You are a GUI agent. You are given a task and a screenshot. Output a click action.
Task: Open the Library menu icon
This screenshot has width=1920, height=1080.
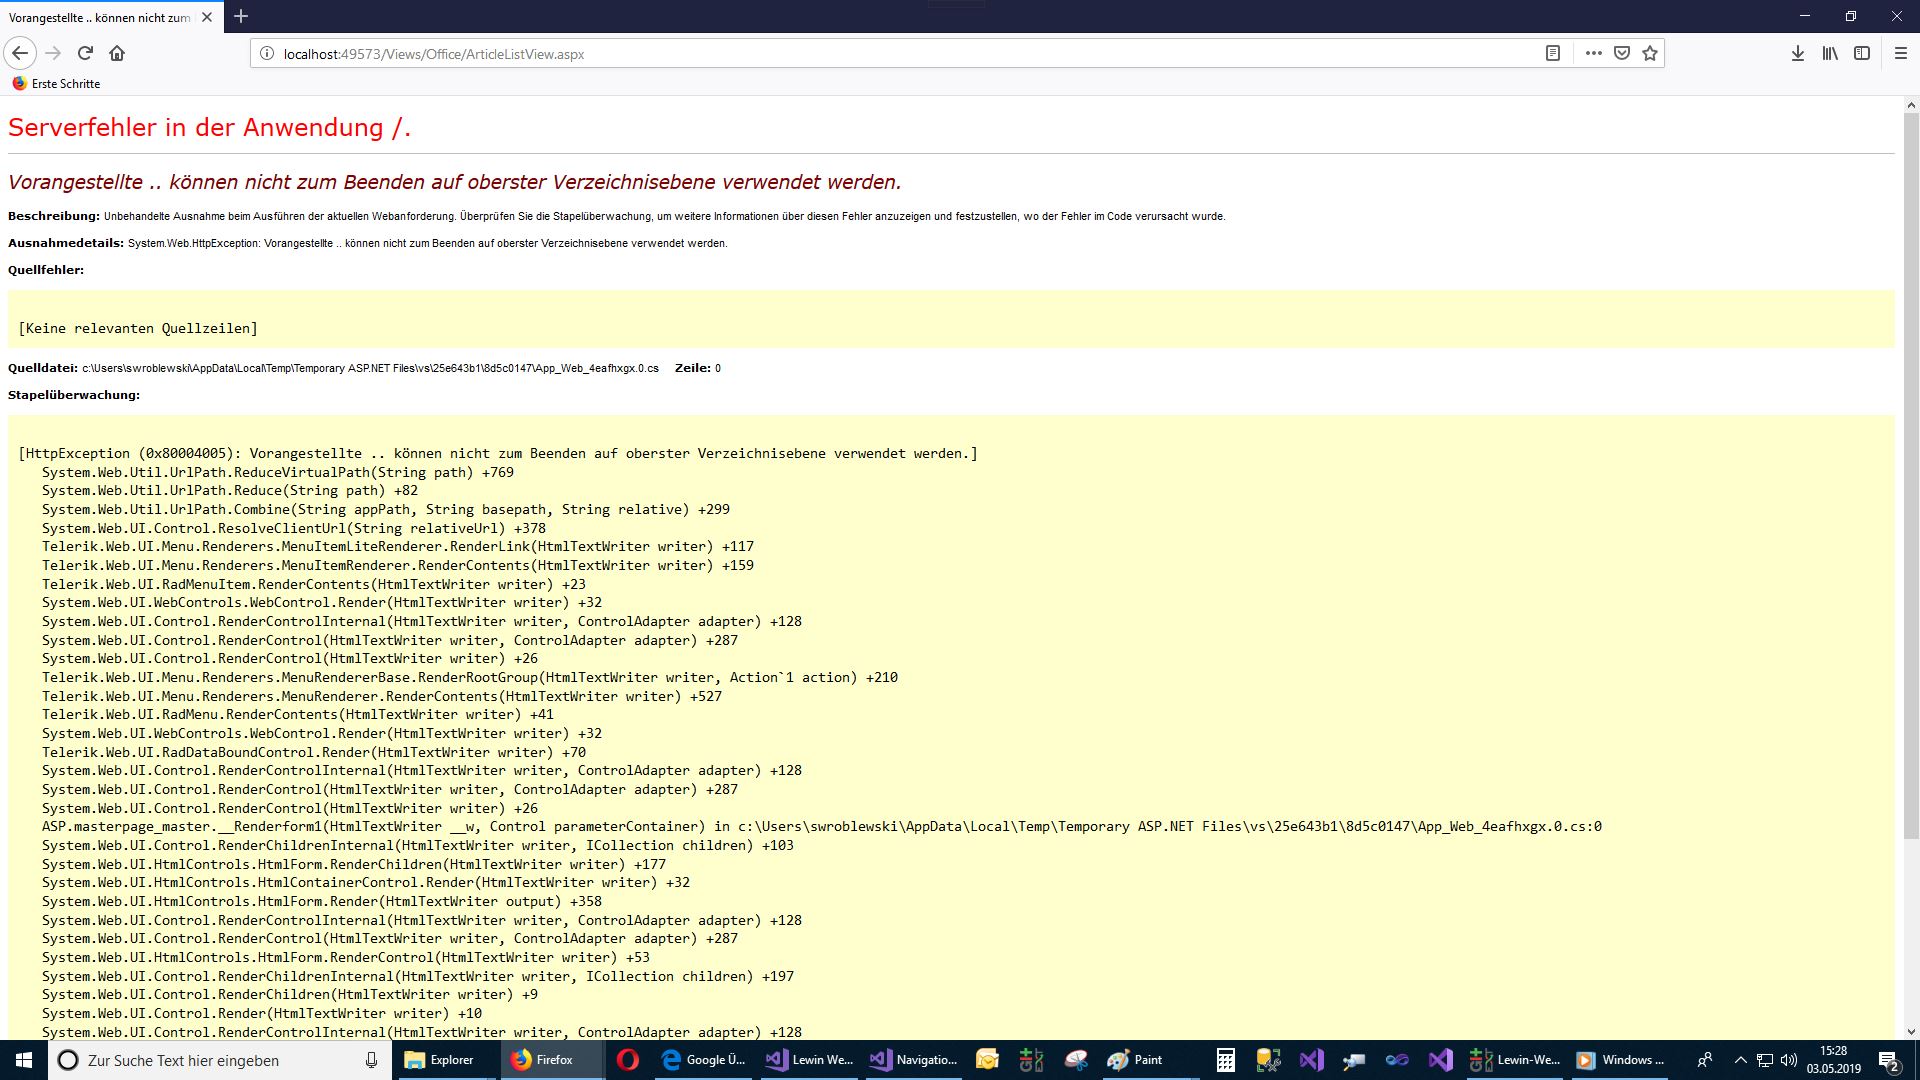point(1830,53)
